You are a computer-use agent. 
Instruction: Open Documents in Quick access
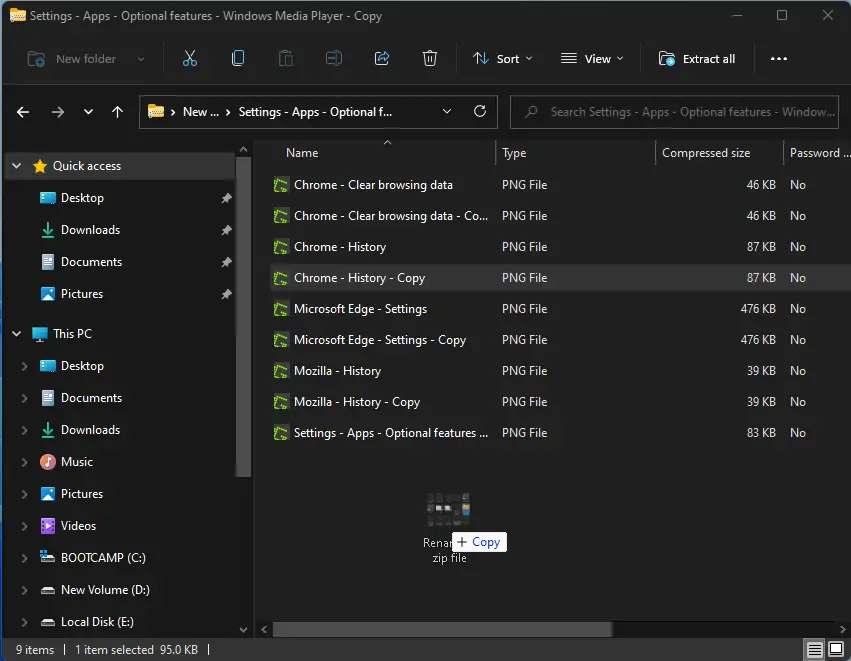[x=91, y=262]
